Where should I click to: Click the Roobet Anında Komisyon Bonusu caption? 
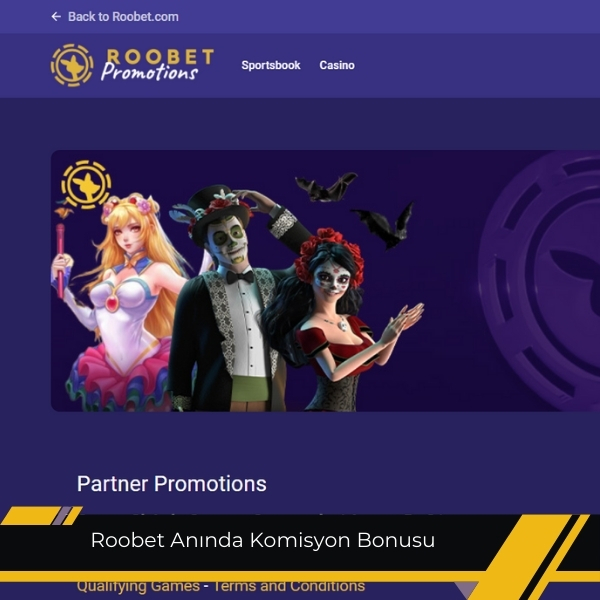pos(262,540)
